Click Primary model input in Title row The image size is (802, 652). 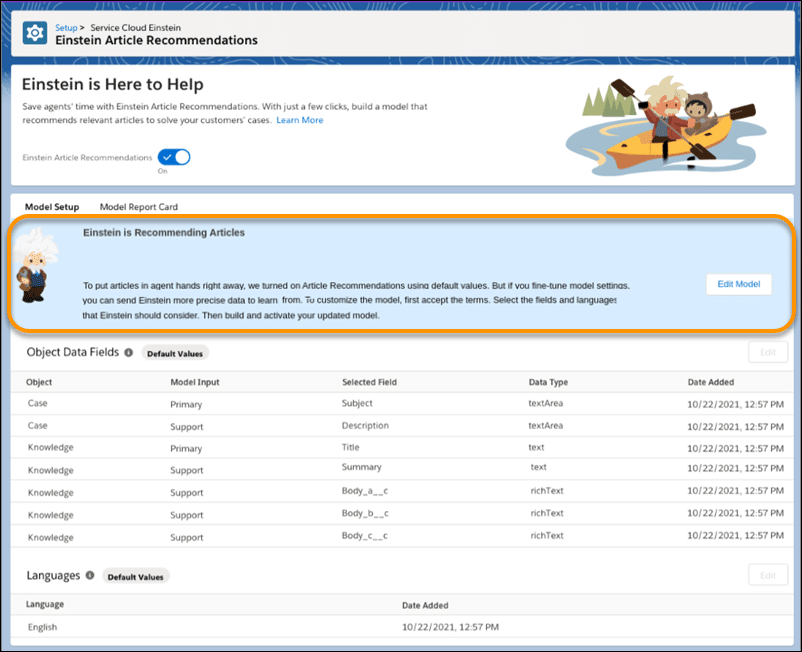coord(186,448)
